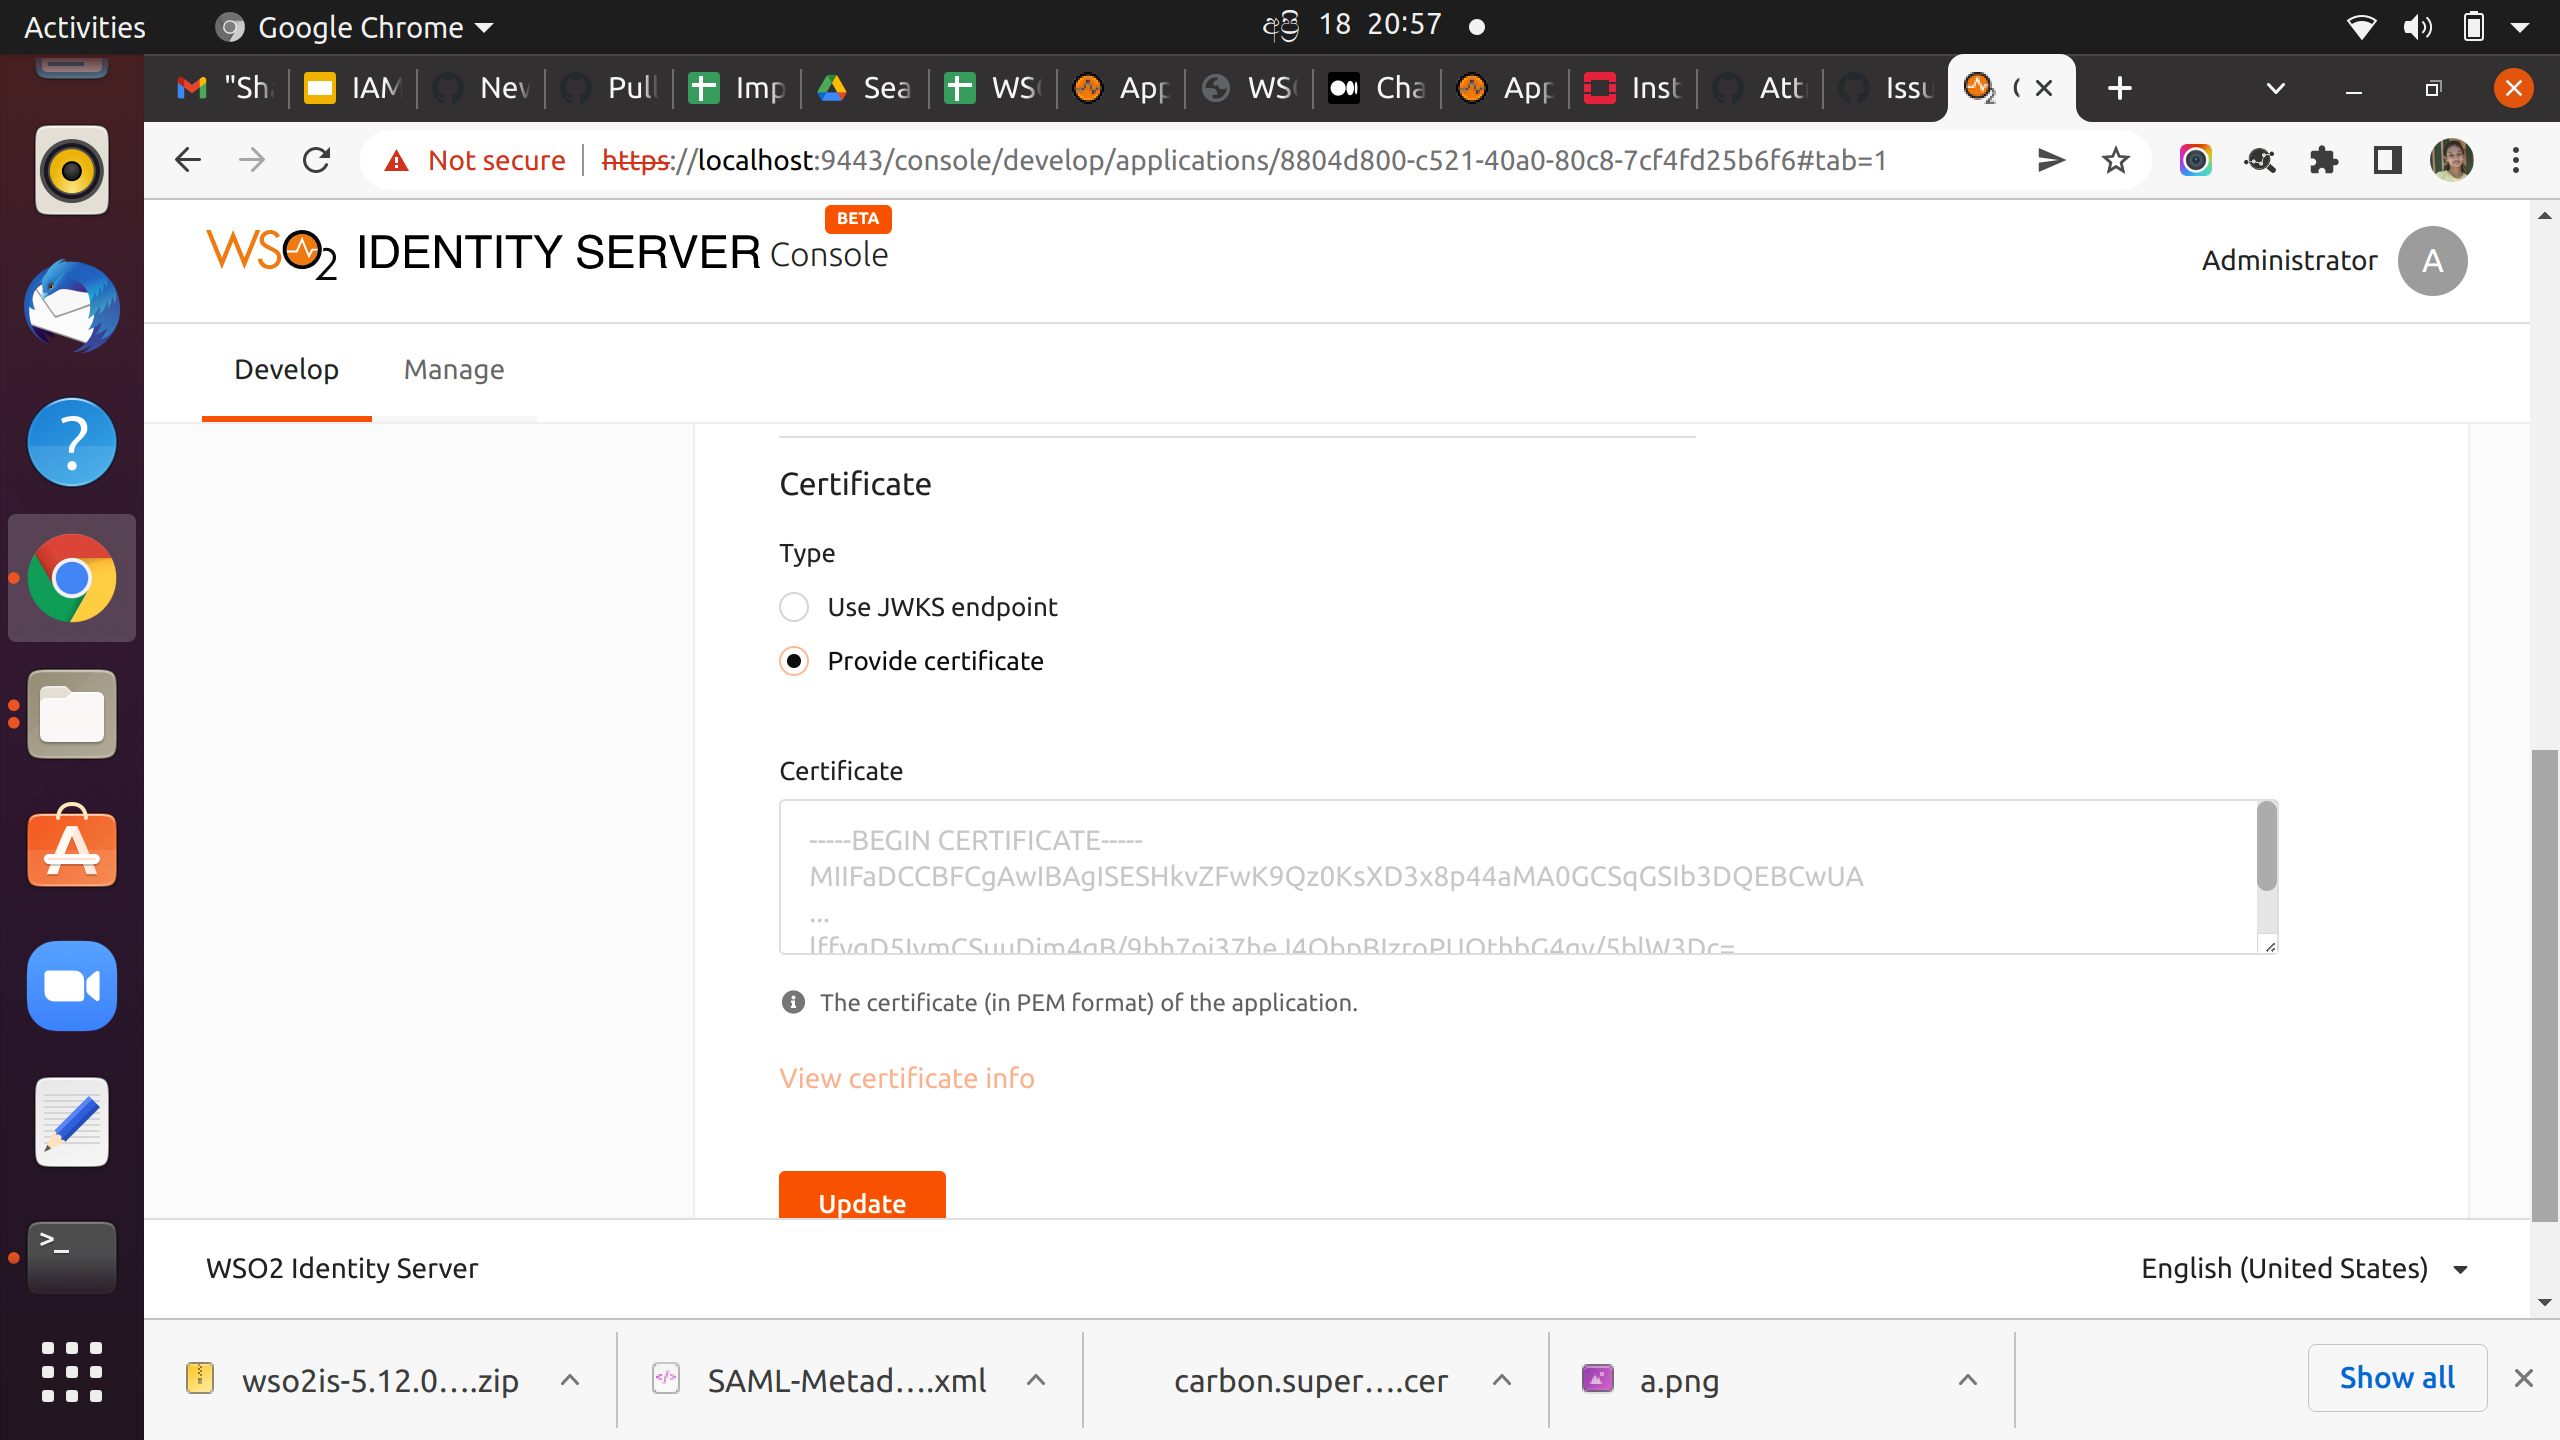2560x1440 pixels.
Task: Switch to the Manage tab
Action: (454, 370)
